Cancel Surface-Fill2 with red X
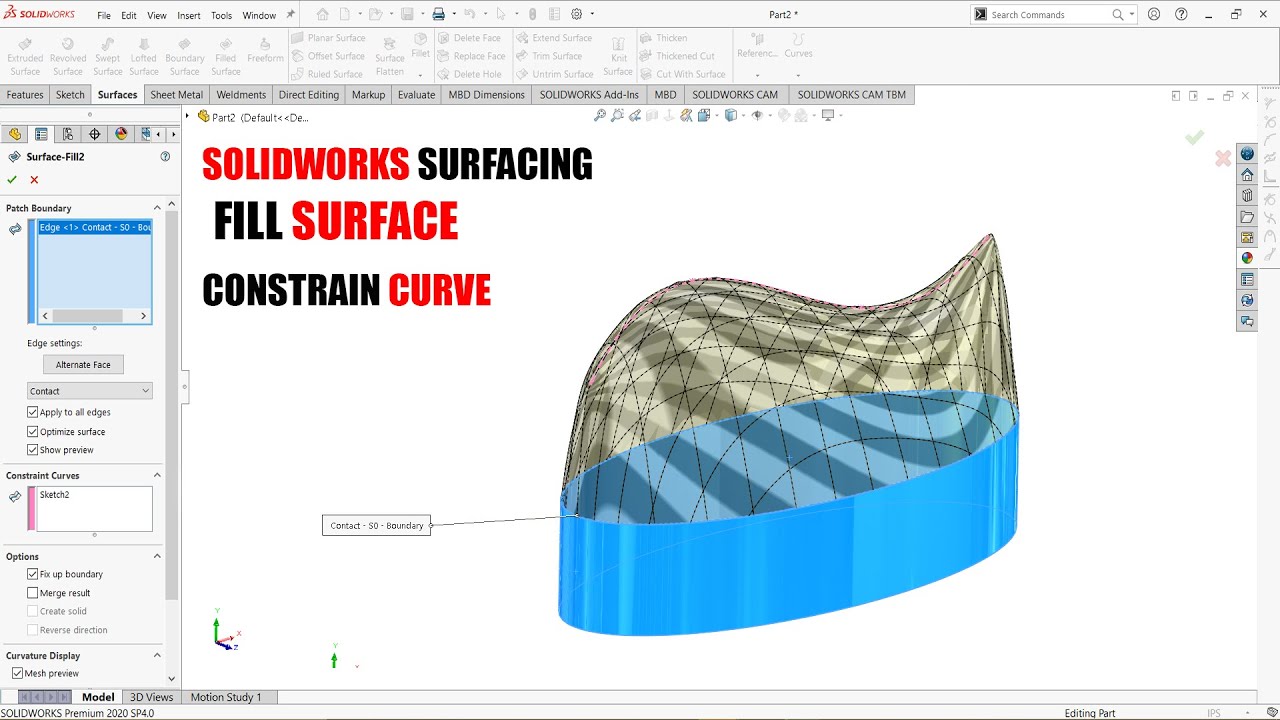Viewport: 1280px width, 720px height. coord(34,180)
